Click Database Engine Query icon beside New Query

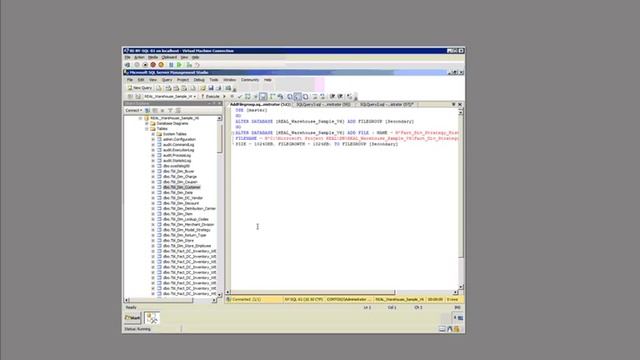[159, 88]
